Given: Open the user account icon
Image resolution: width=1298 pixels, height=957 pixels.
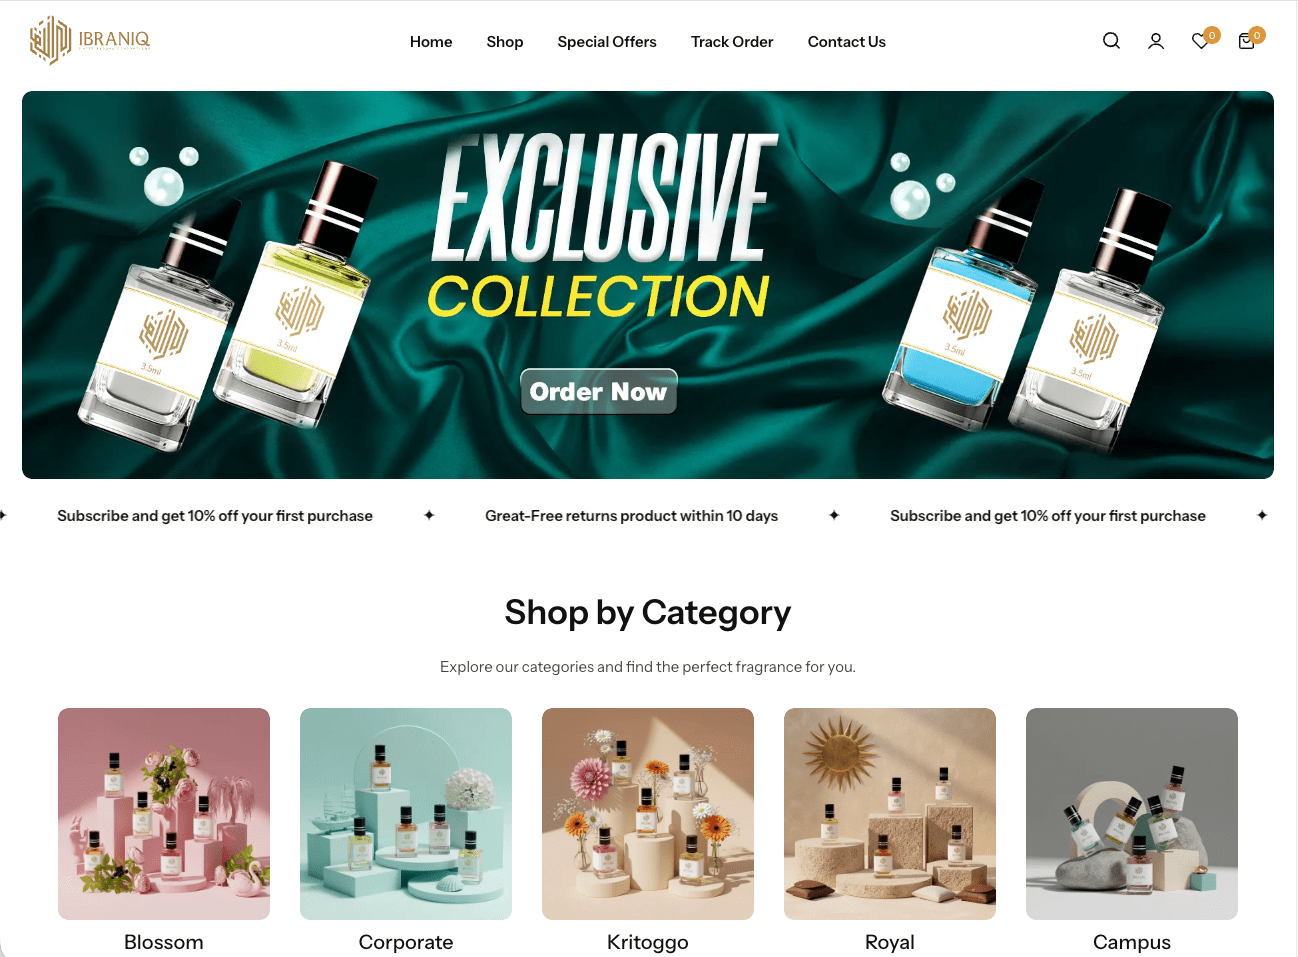Looking at the screenshot, I should click(x=1156, y=41).
